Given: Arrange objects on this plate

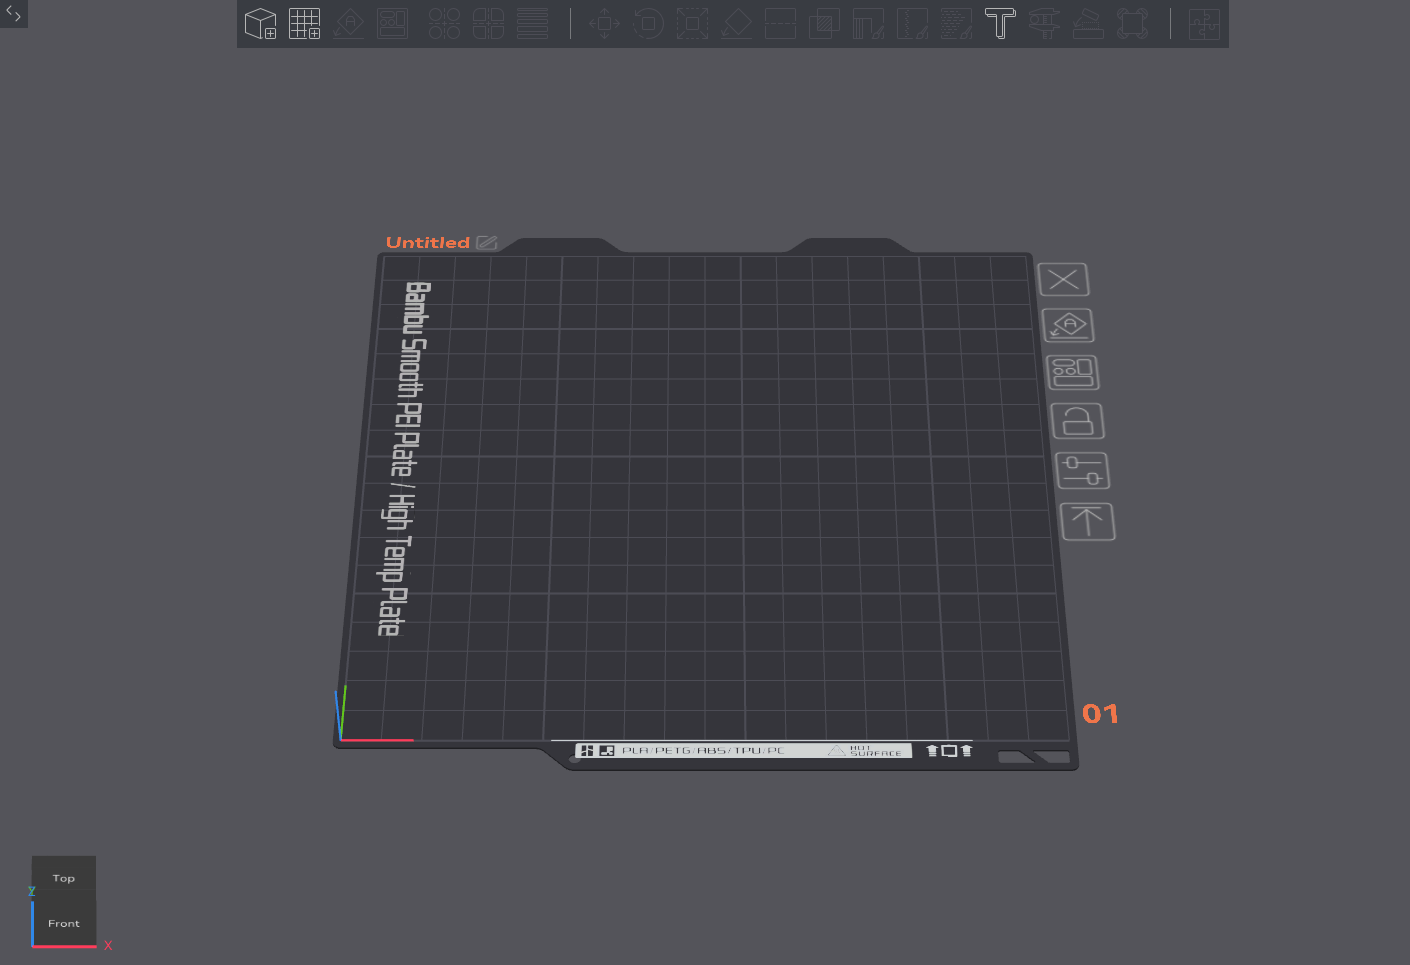Looking at the screenshot, I should coord(1072,373).
